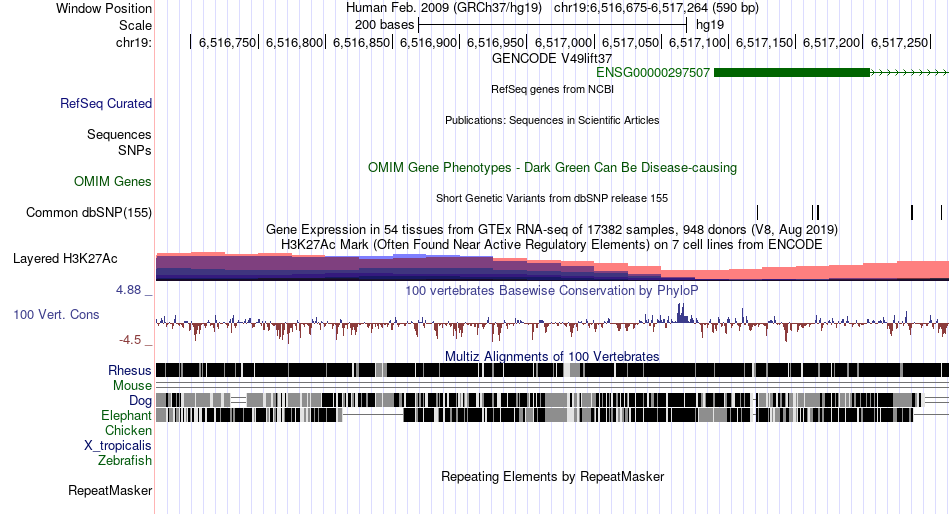Viewport: 950px width, 514px height.
Task: Click 100 vertebrates Basewise Conservation PhyloP title
Action: (x=552, y=290)
